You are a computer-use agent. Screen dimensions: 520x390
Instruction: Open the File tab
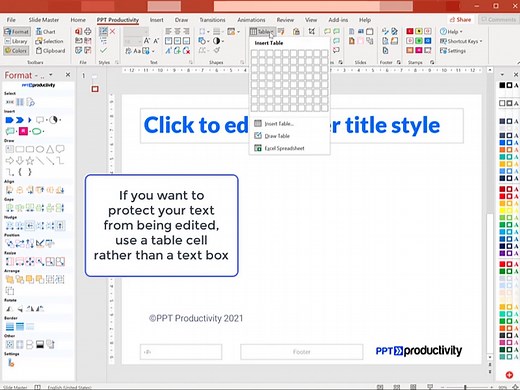click(x=11, y=20)
